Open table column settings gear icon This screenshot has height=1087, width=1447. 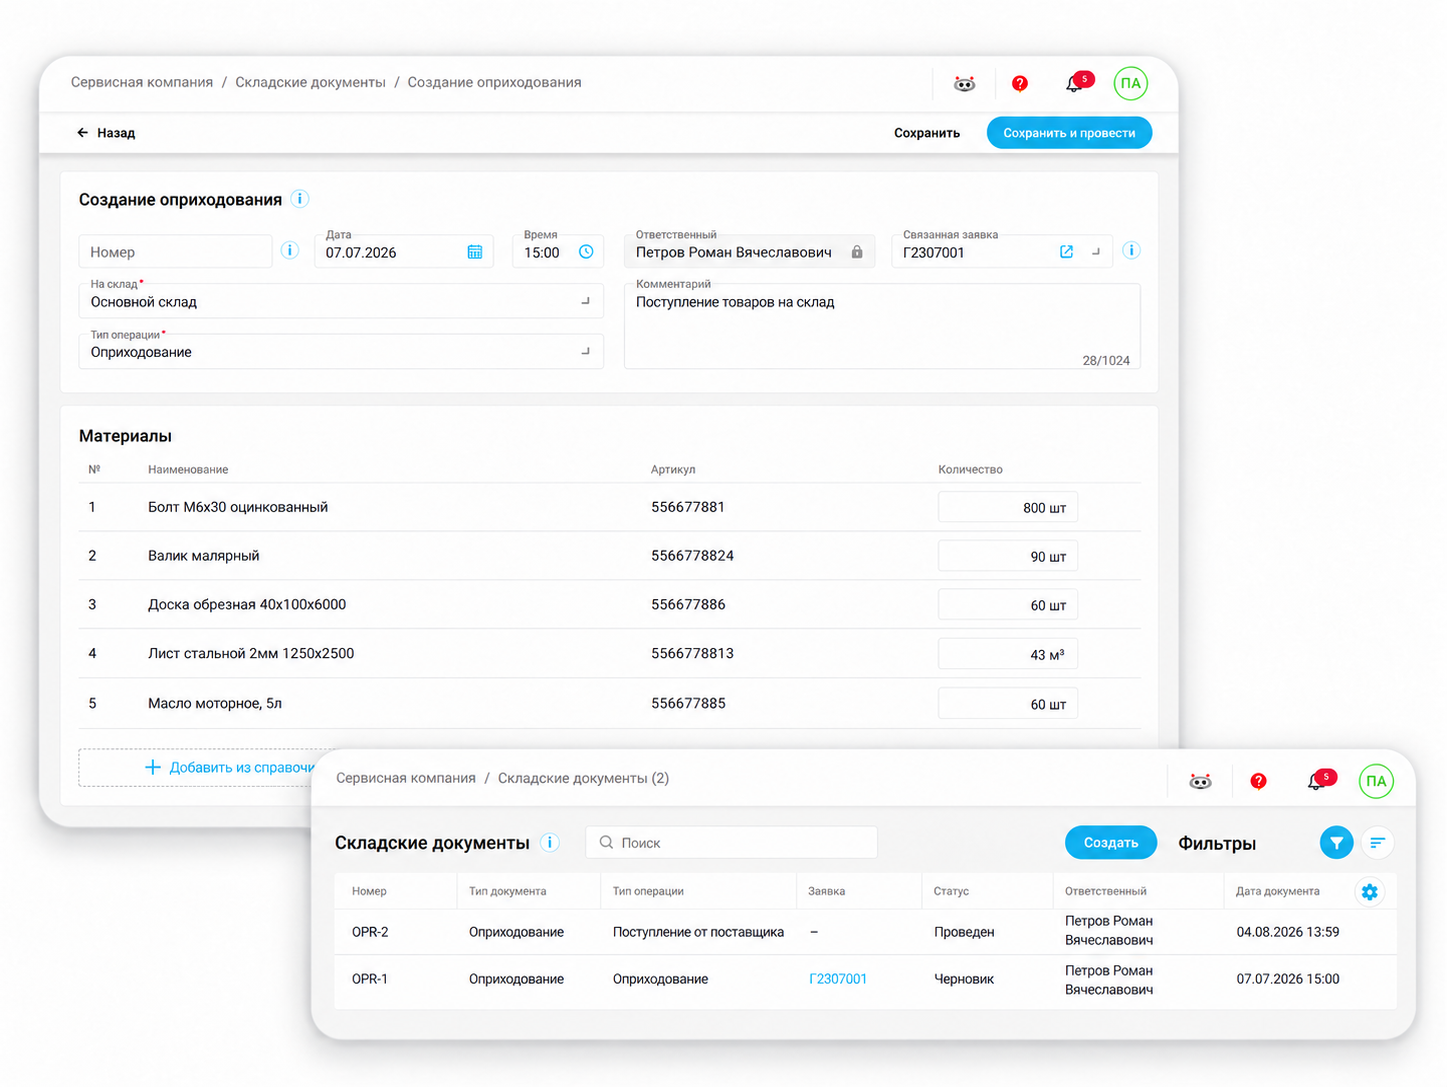coord(1370,891)
